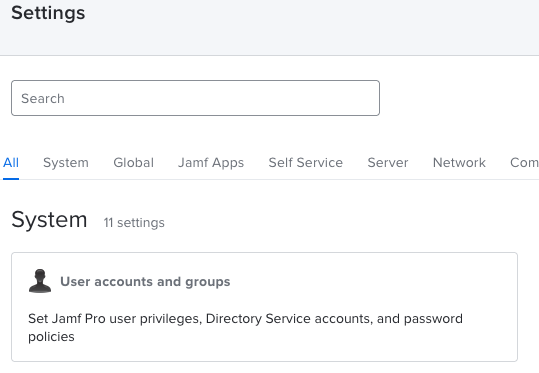
Task: Go to the Network tab
Action: [x=459, y=163]
